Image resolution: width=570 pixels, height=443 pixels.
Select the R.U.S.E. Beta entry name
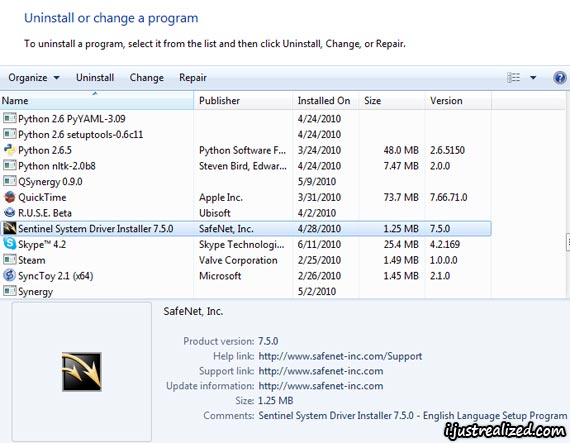[45, 213]
